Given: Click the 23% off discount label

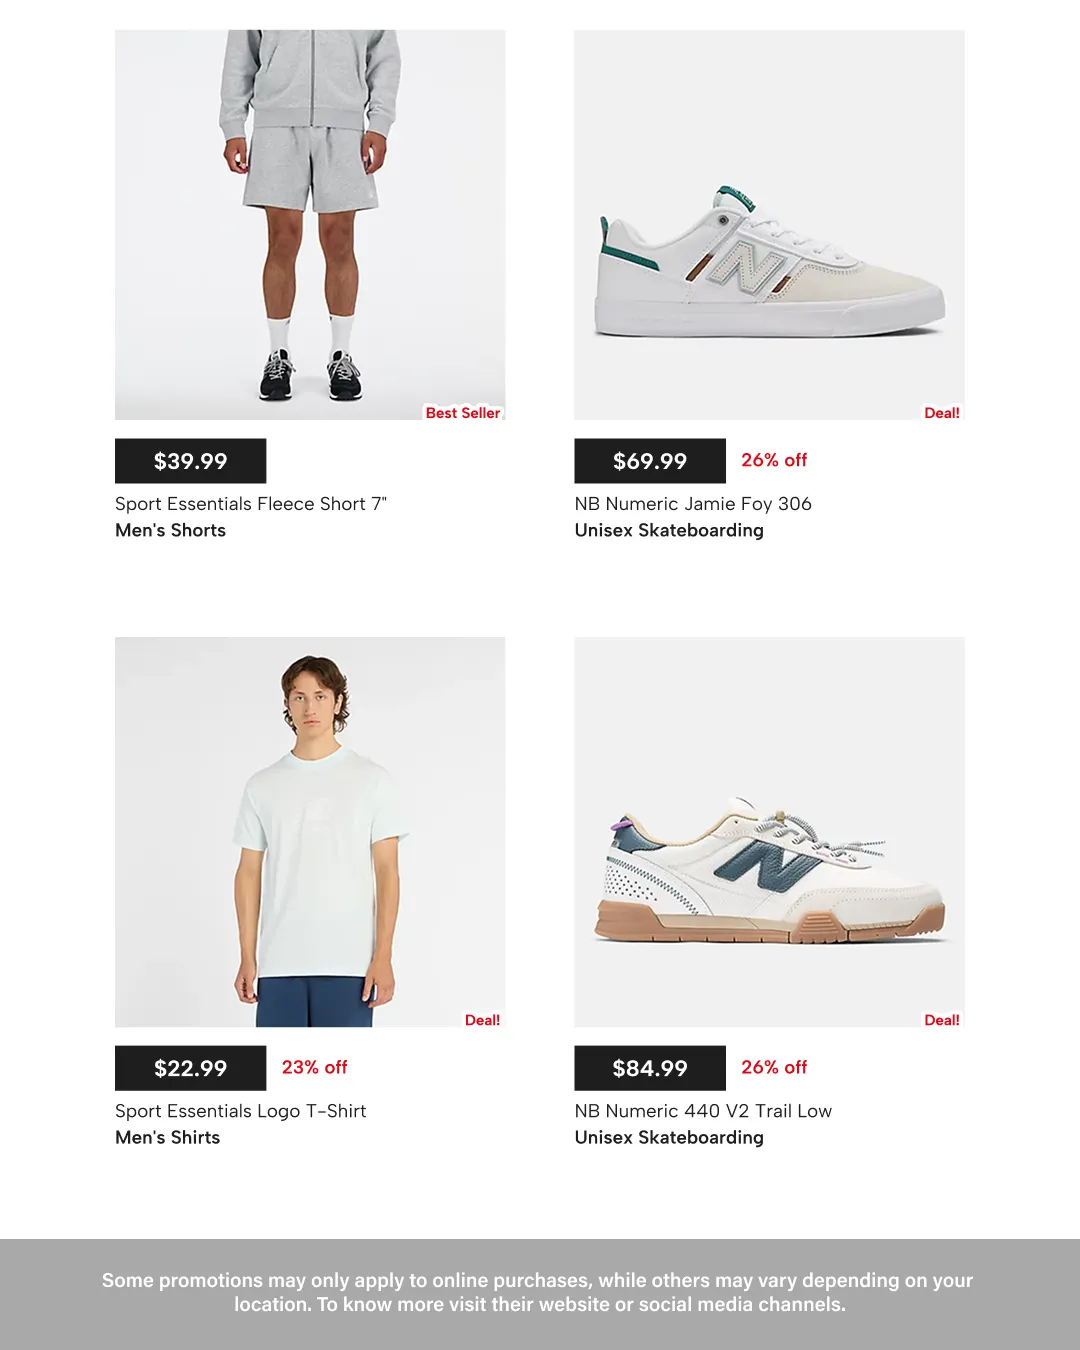Looking at the screenshot, I should [x=314, y=1067].
